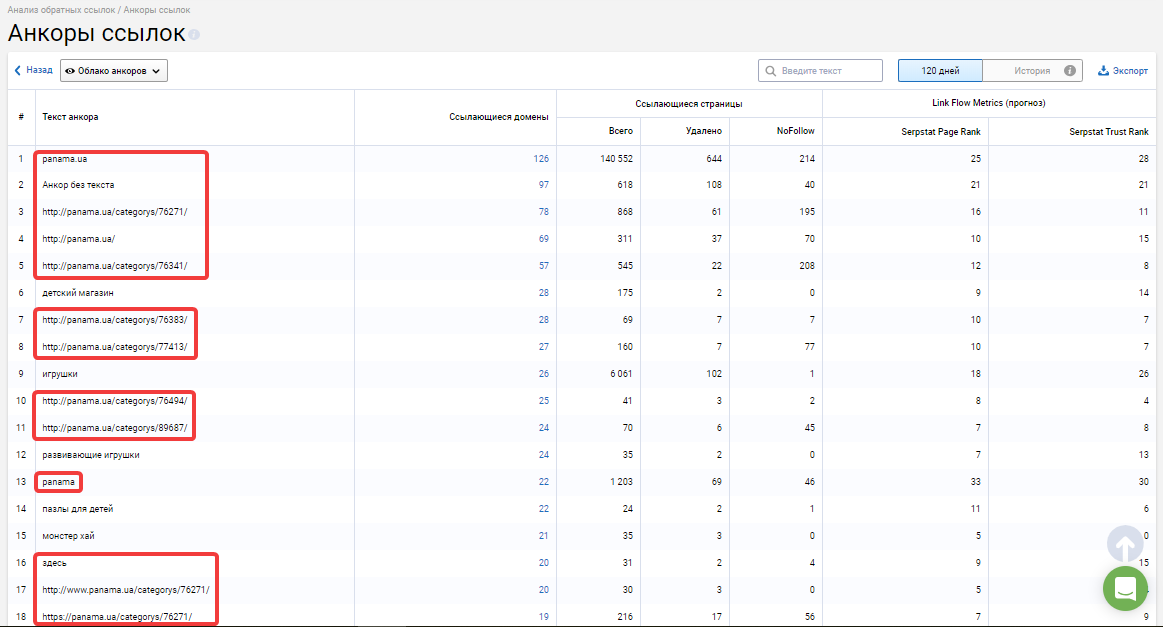Click the scroll-to-top arrow button

point(1125,545)
